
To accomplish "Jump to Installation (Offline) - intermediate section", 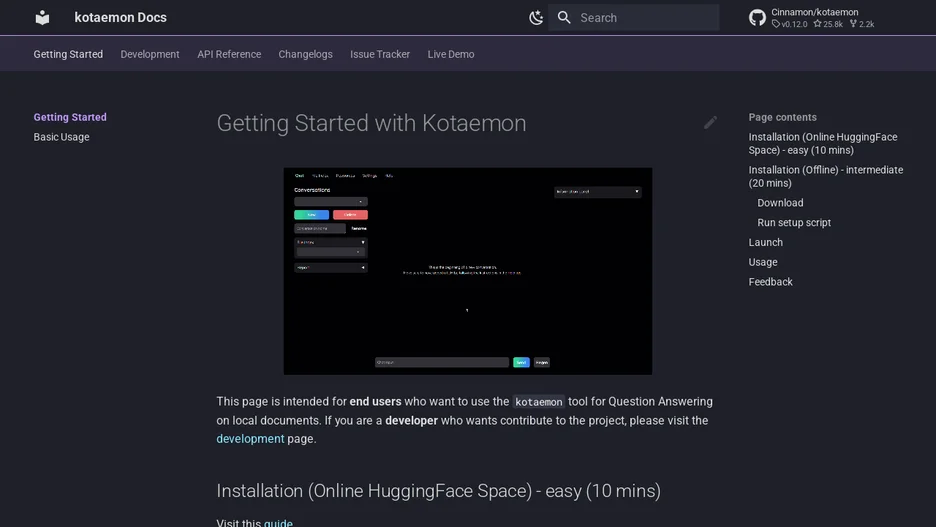I will pos(826,176).
